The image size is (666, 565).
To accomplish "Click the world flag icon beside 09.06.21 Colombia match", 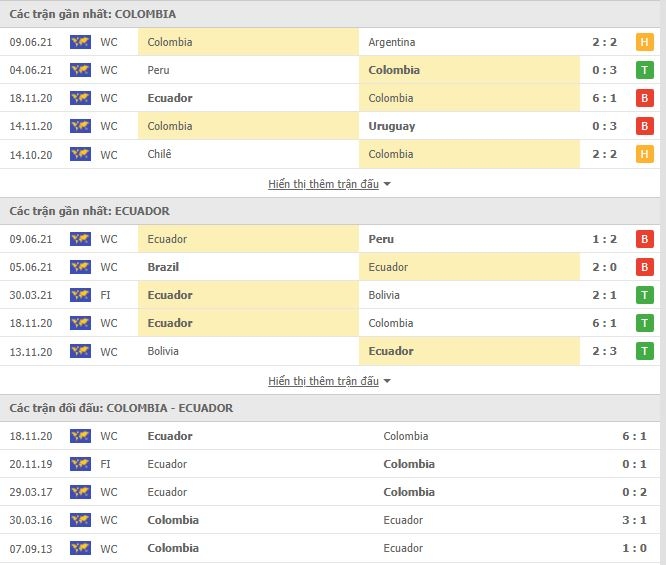I will click(80, 42).
